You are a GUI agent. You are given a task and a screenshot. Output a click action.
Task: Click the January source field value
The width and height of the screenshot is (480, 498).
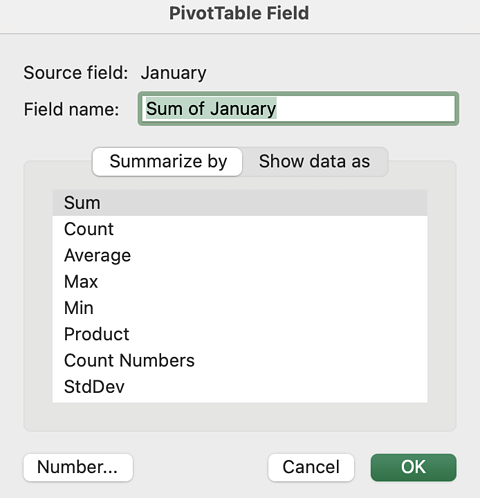(173, 73)
